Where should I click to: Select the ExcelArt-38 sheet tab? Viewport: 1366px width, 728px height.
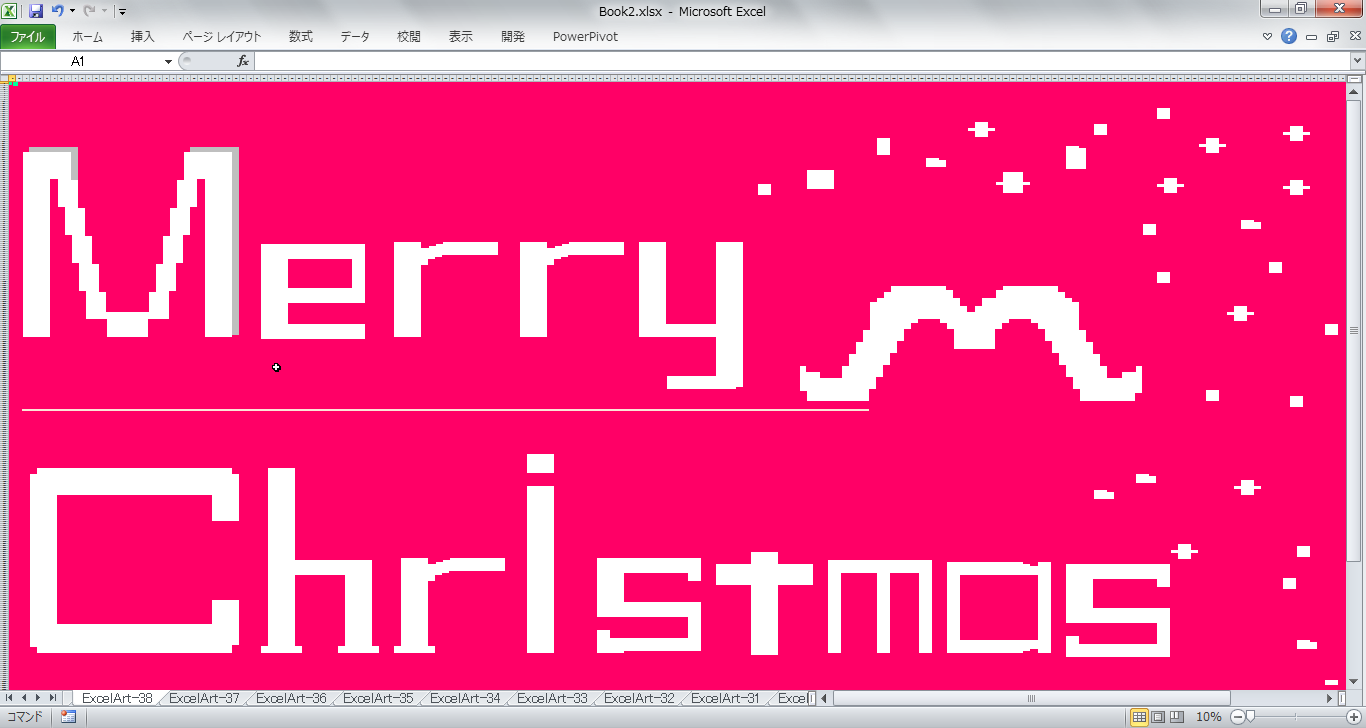[x=117, y=698]
